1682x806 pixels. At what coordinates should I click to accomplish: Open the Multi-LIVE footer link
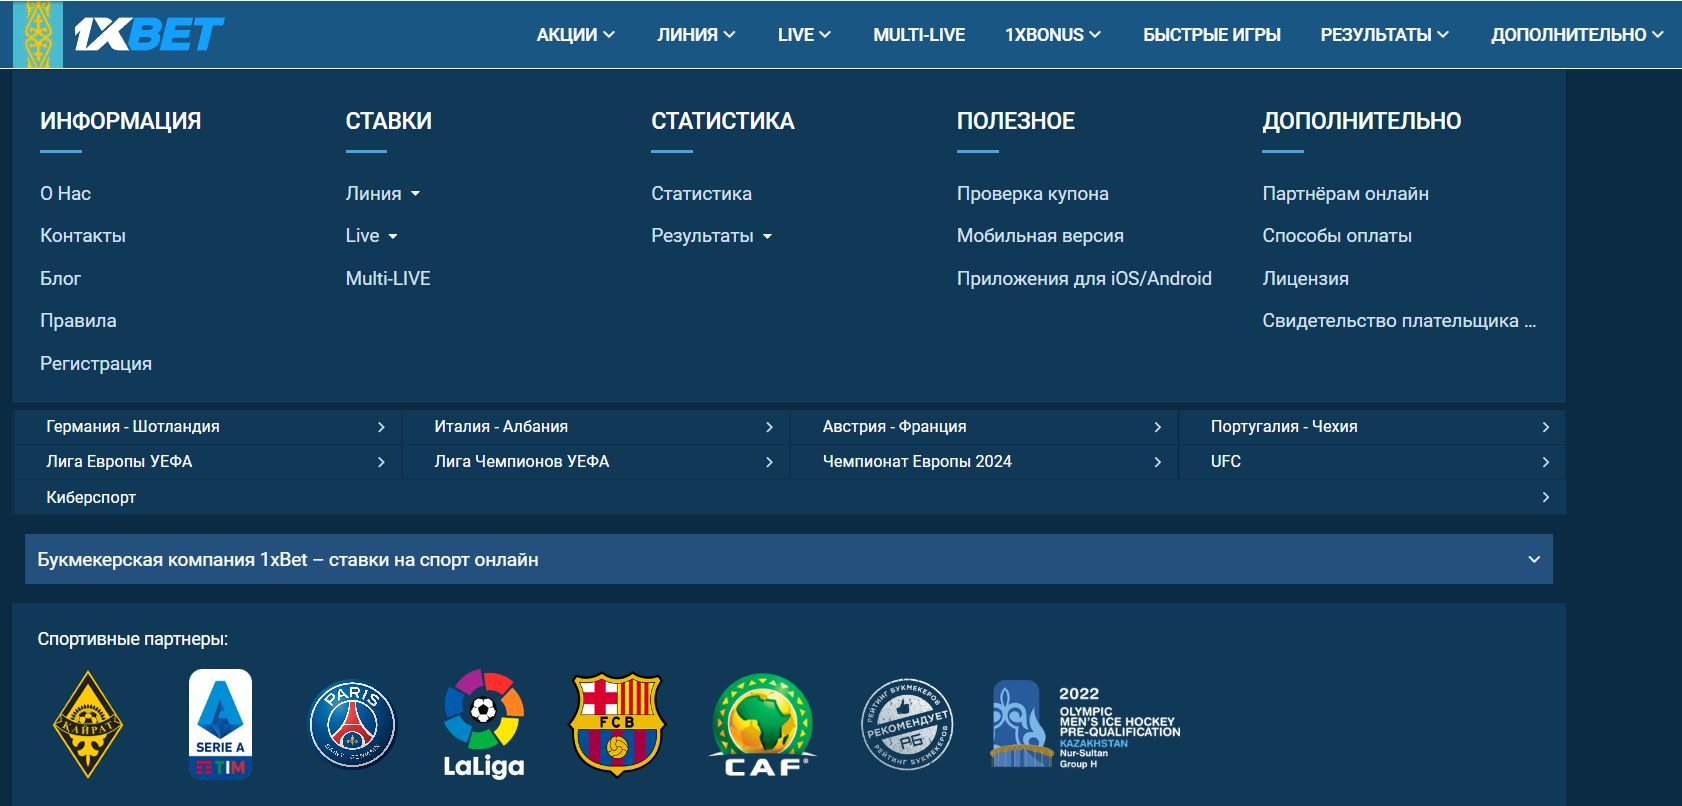(388, 279)
